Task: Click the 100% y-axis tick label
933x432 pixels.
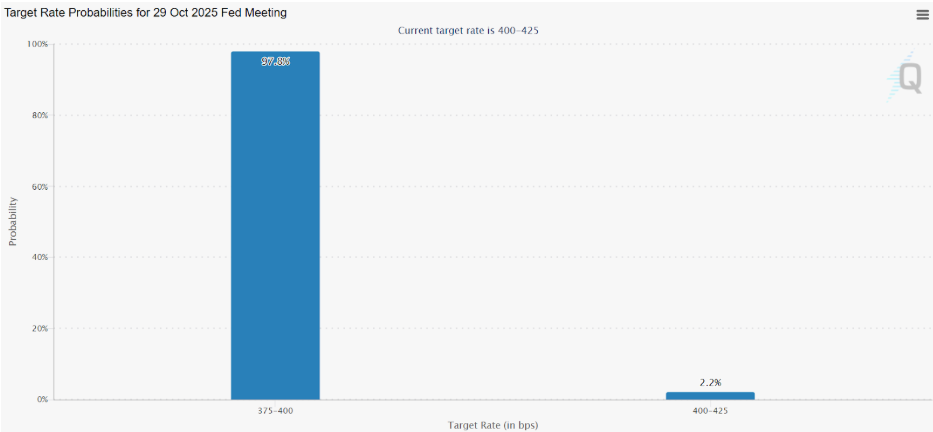Action: pos(37,45)
